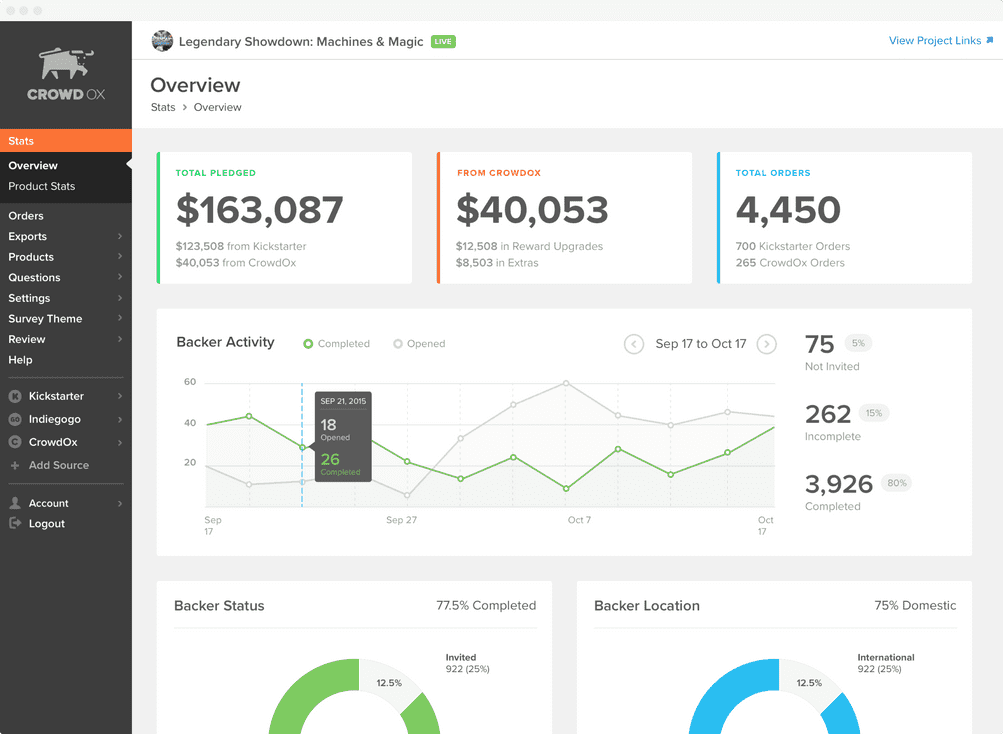Viewport: 1003px width, 734px height.
Task: Click the Account person icon
Action: coord(15,503)
